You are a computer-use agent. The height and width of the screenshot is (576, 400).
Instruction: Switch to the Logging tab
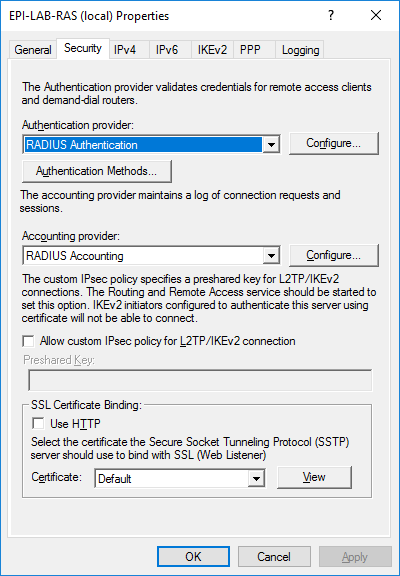coord(300,50)
